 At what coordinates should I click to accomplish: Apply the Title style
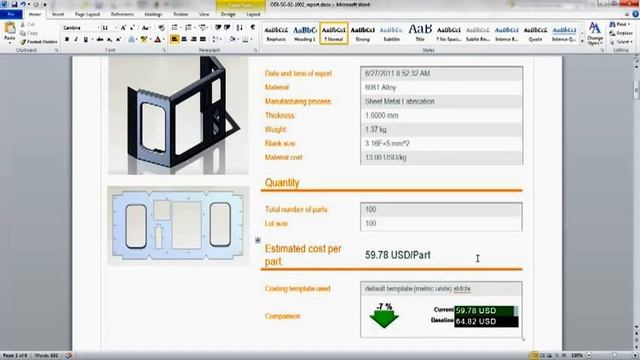(420, 33)
